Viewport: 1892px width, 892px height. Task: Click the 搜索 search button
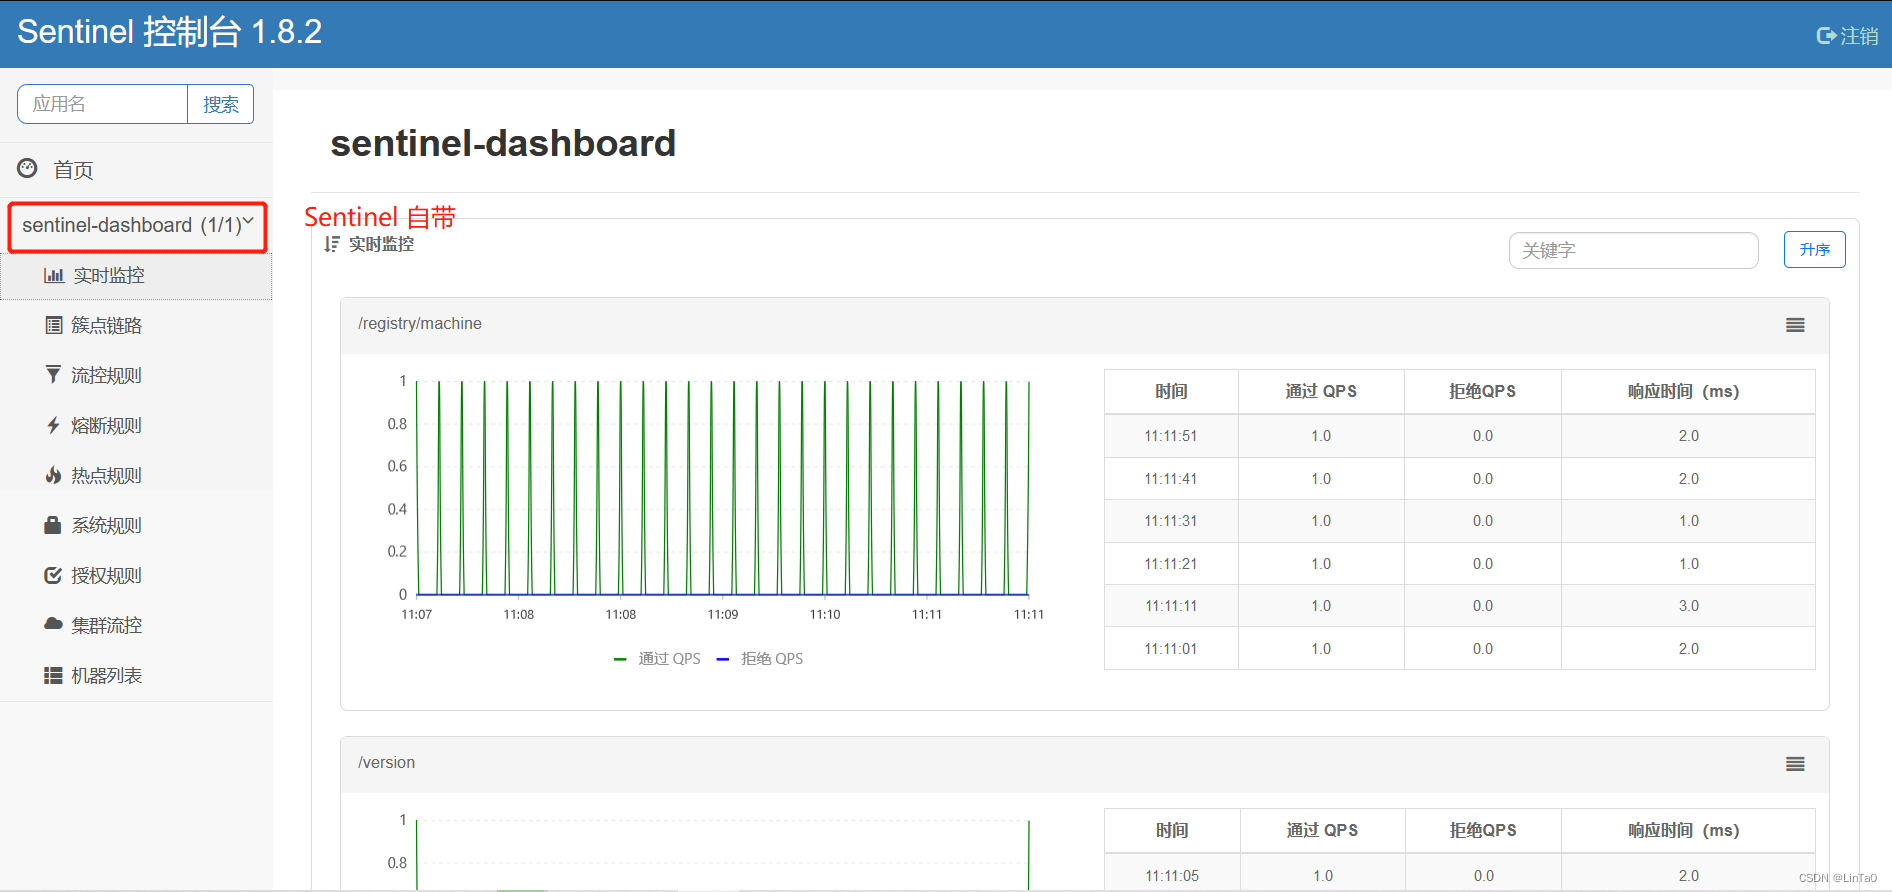tap(221, 104)
